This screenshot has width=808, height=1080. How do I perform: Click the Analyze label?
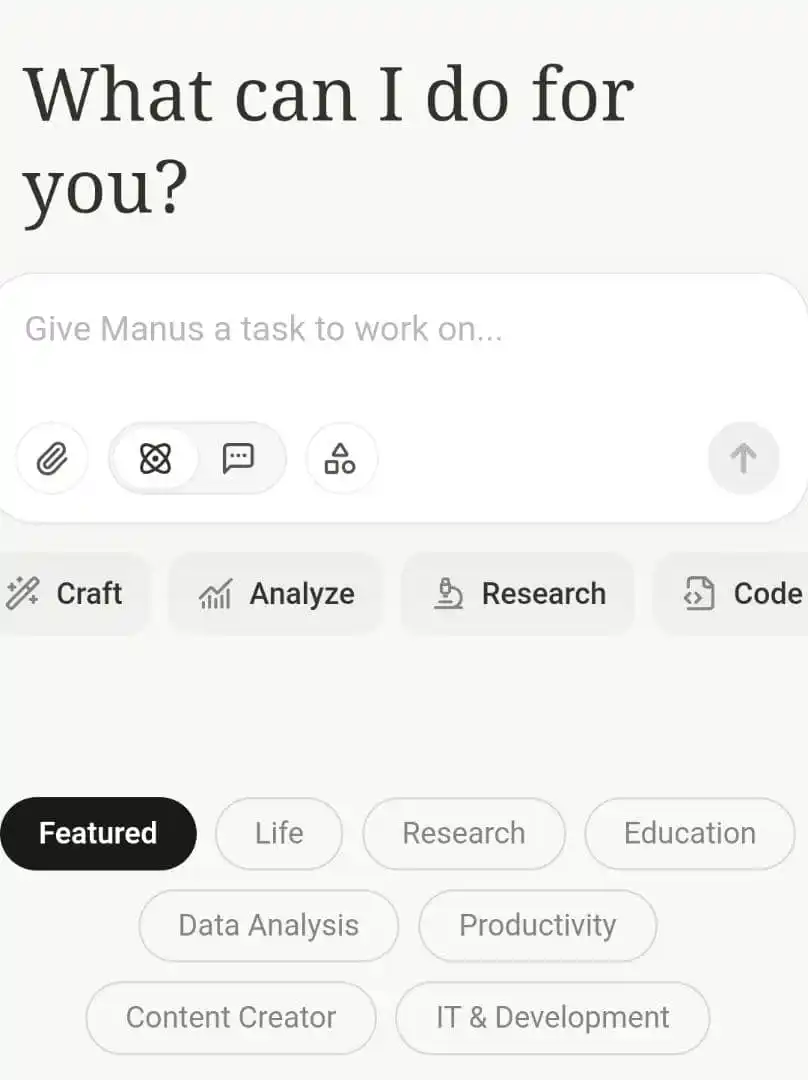[302, 594]
